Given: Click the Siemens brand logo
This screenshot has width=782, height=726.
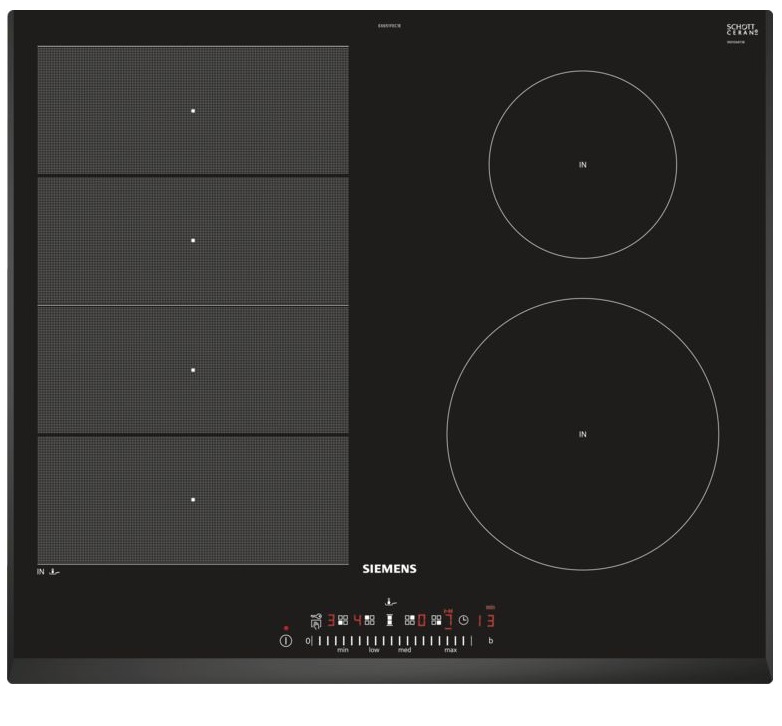Looking at the screenshot, I should point(389,569).
